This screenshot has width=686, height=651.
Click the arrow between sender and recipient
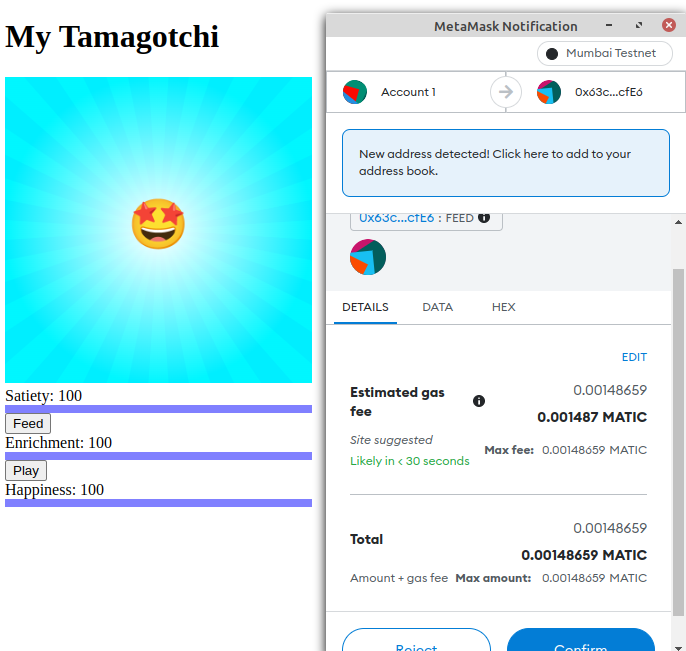coord(506,92)
